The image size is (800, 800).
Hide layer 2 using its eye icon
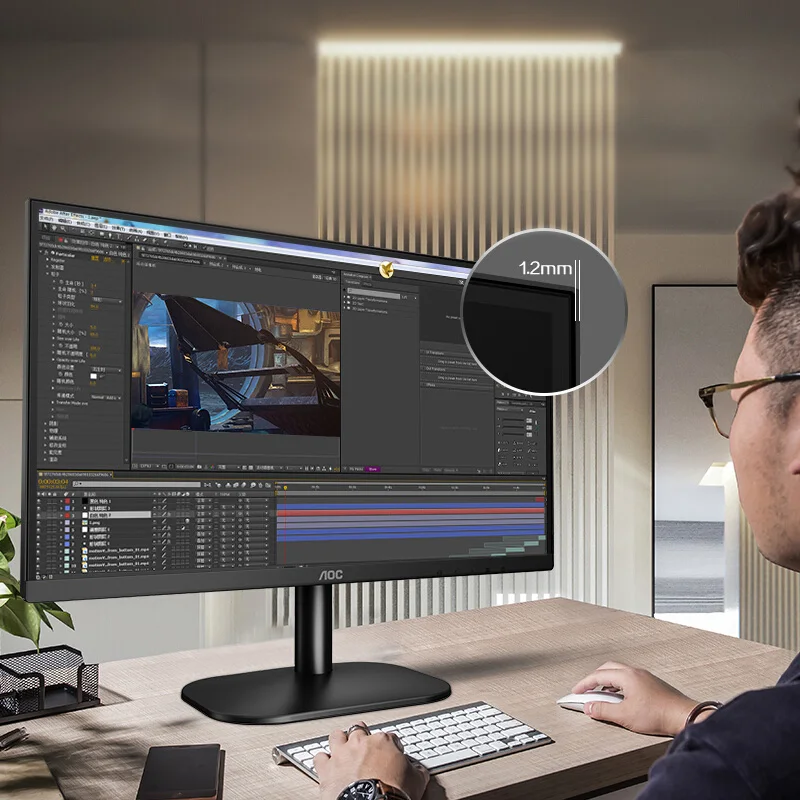click(x=38, y=508)
